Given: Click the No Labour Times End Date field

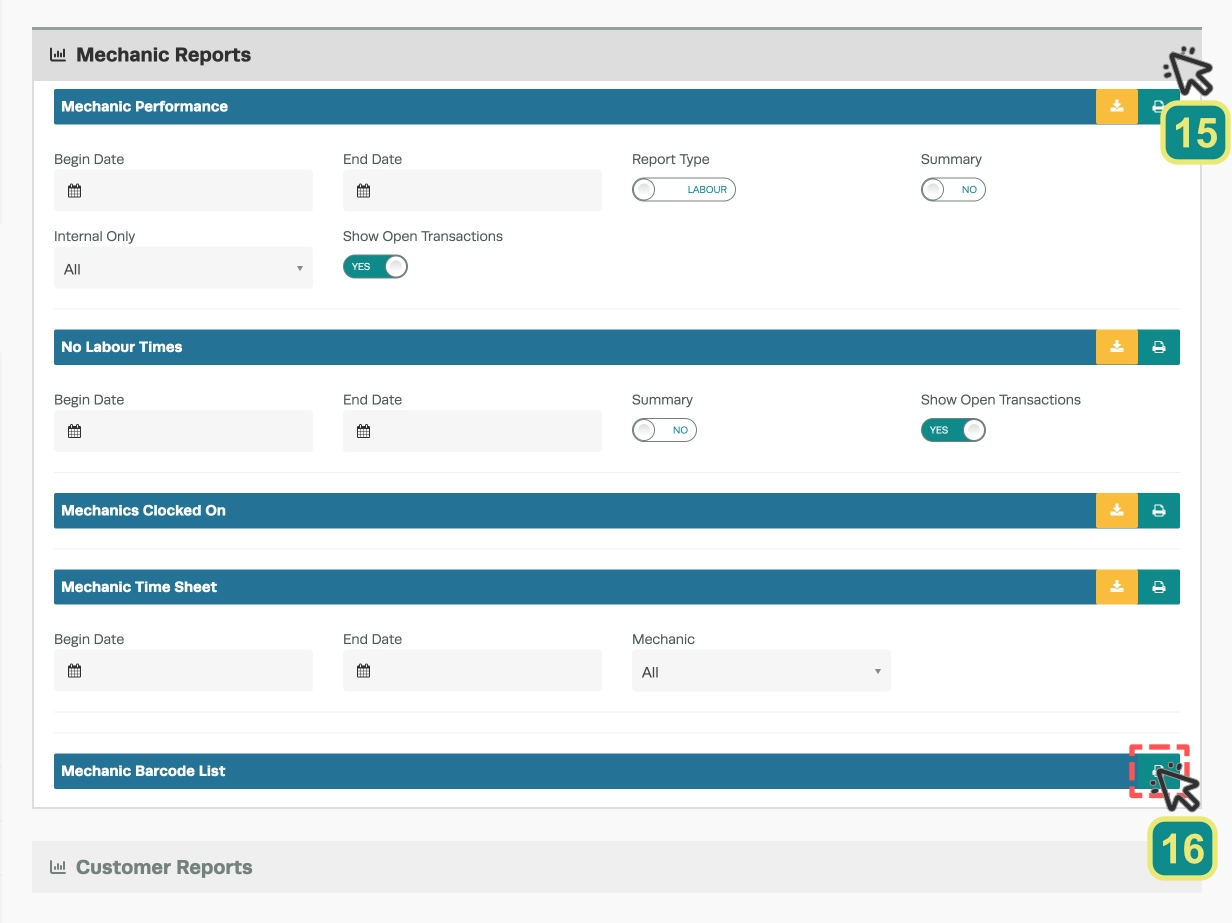Looking at the screenshot, I should pos(472,431).
